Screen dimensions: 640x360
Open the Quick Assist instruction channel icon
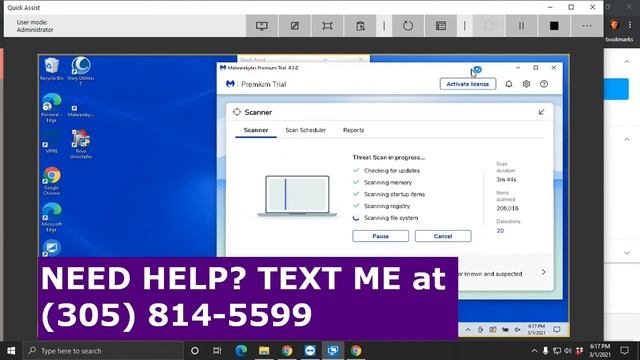[x=360, y=26]
